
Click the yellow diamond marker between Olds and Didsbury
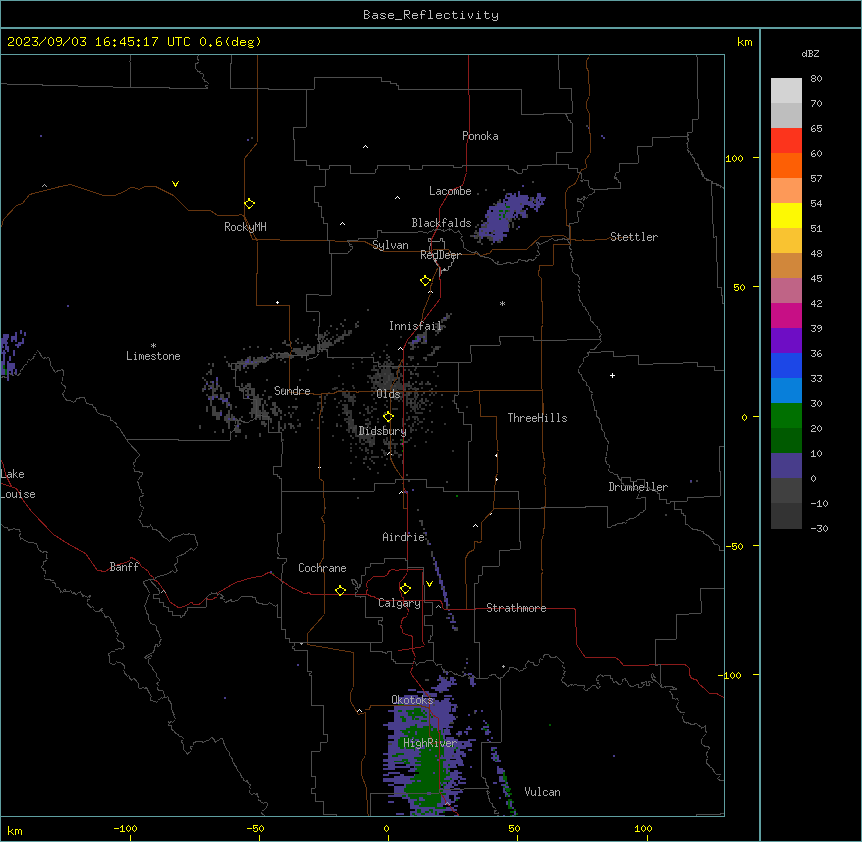click(x=388, y=417)
